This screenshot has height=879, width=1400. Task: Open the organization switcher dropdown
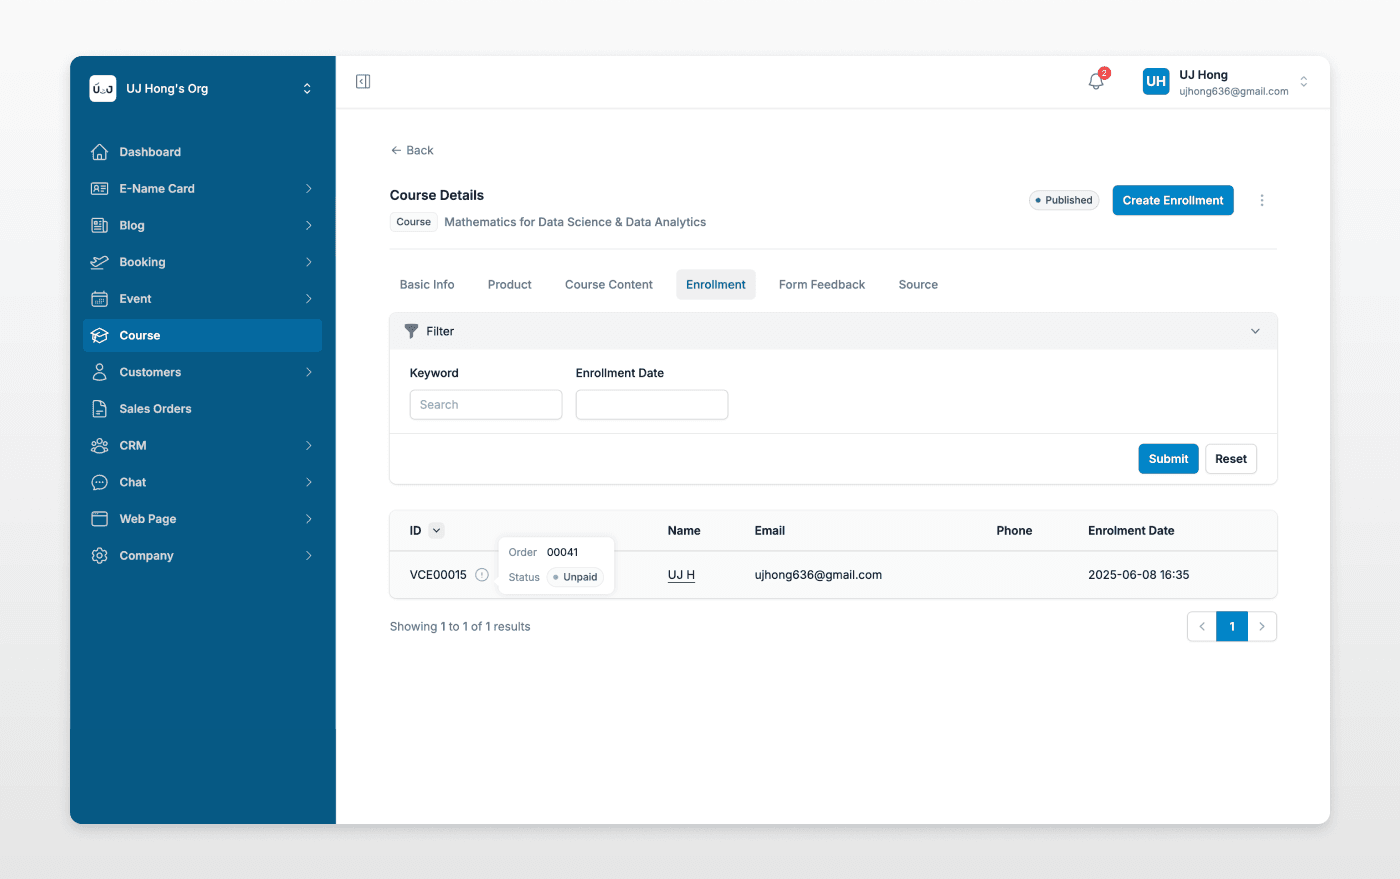307,89
